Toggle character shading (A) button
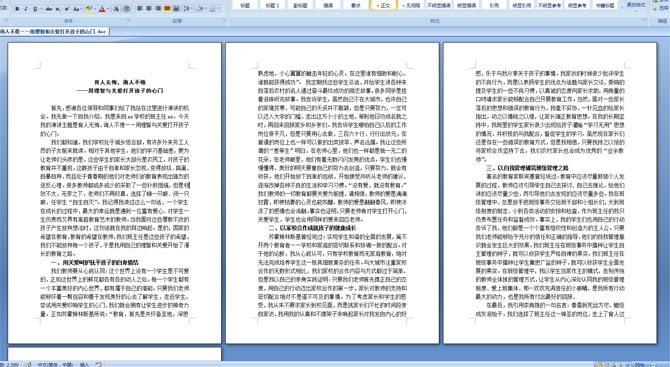 116,9
